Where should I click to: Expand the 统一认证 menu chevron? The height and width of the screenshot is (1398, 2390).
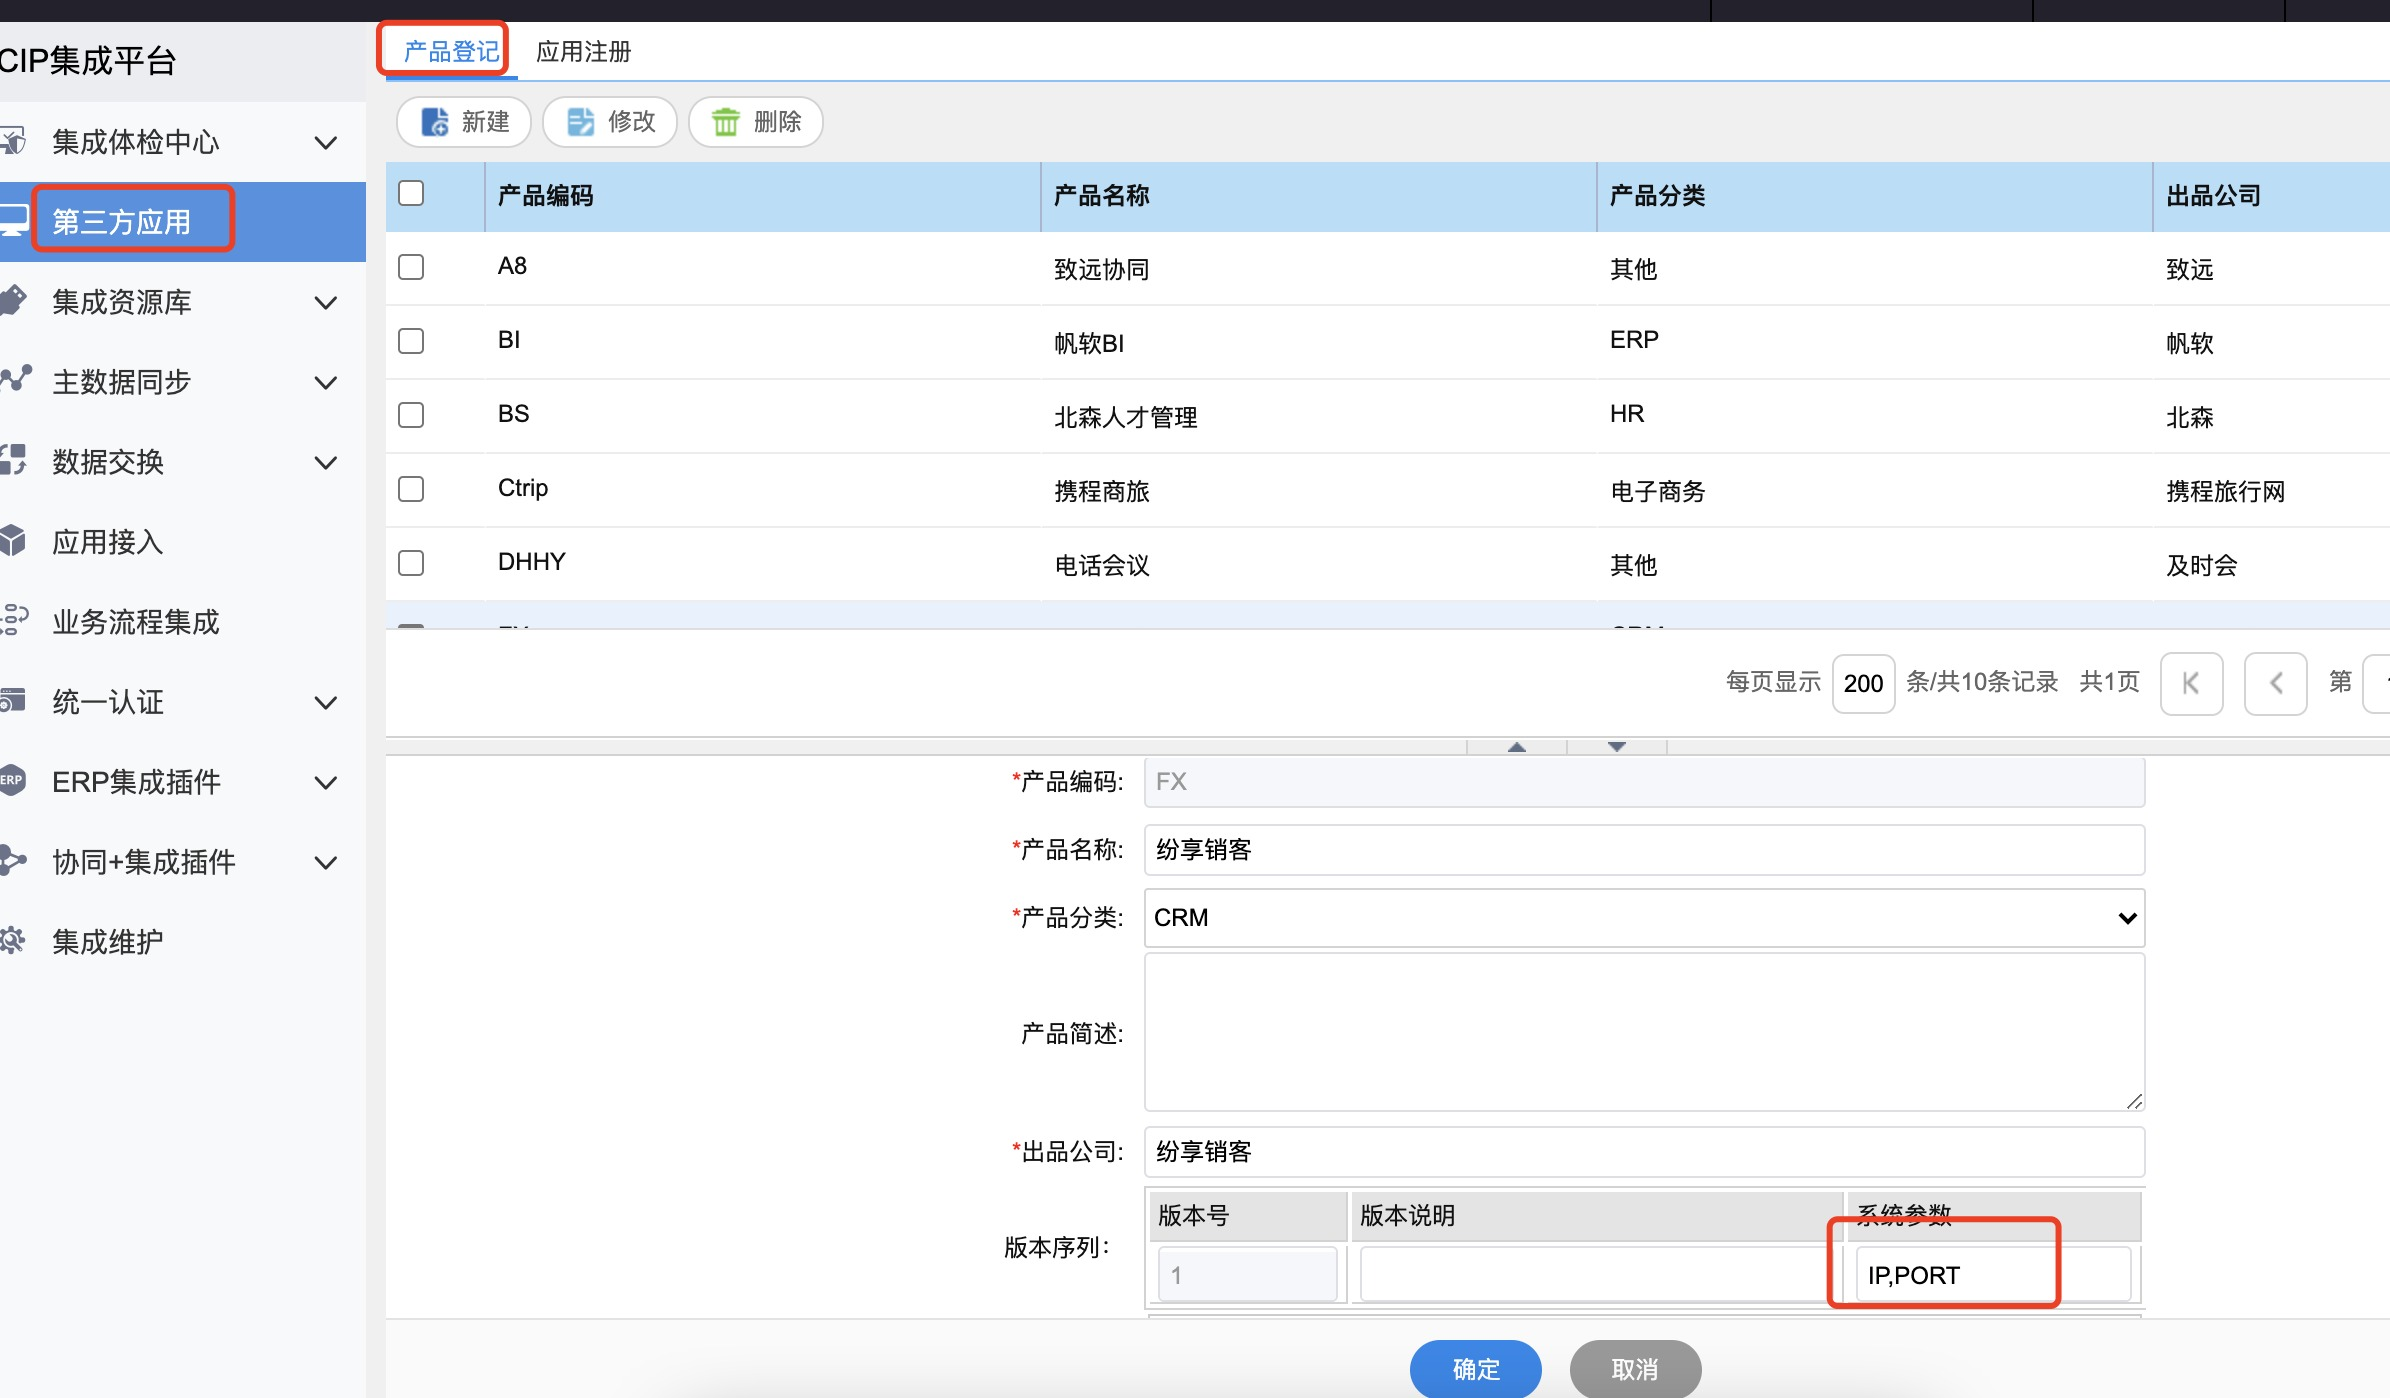(x=325, y=703)
